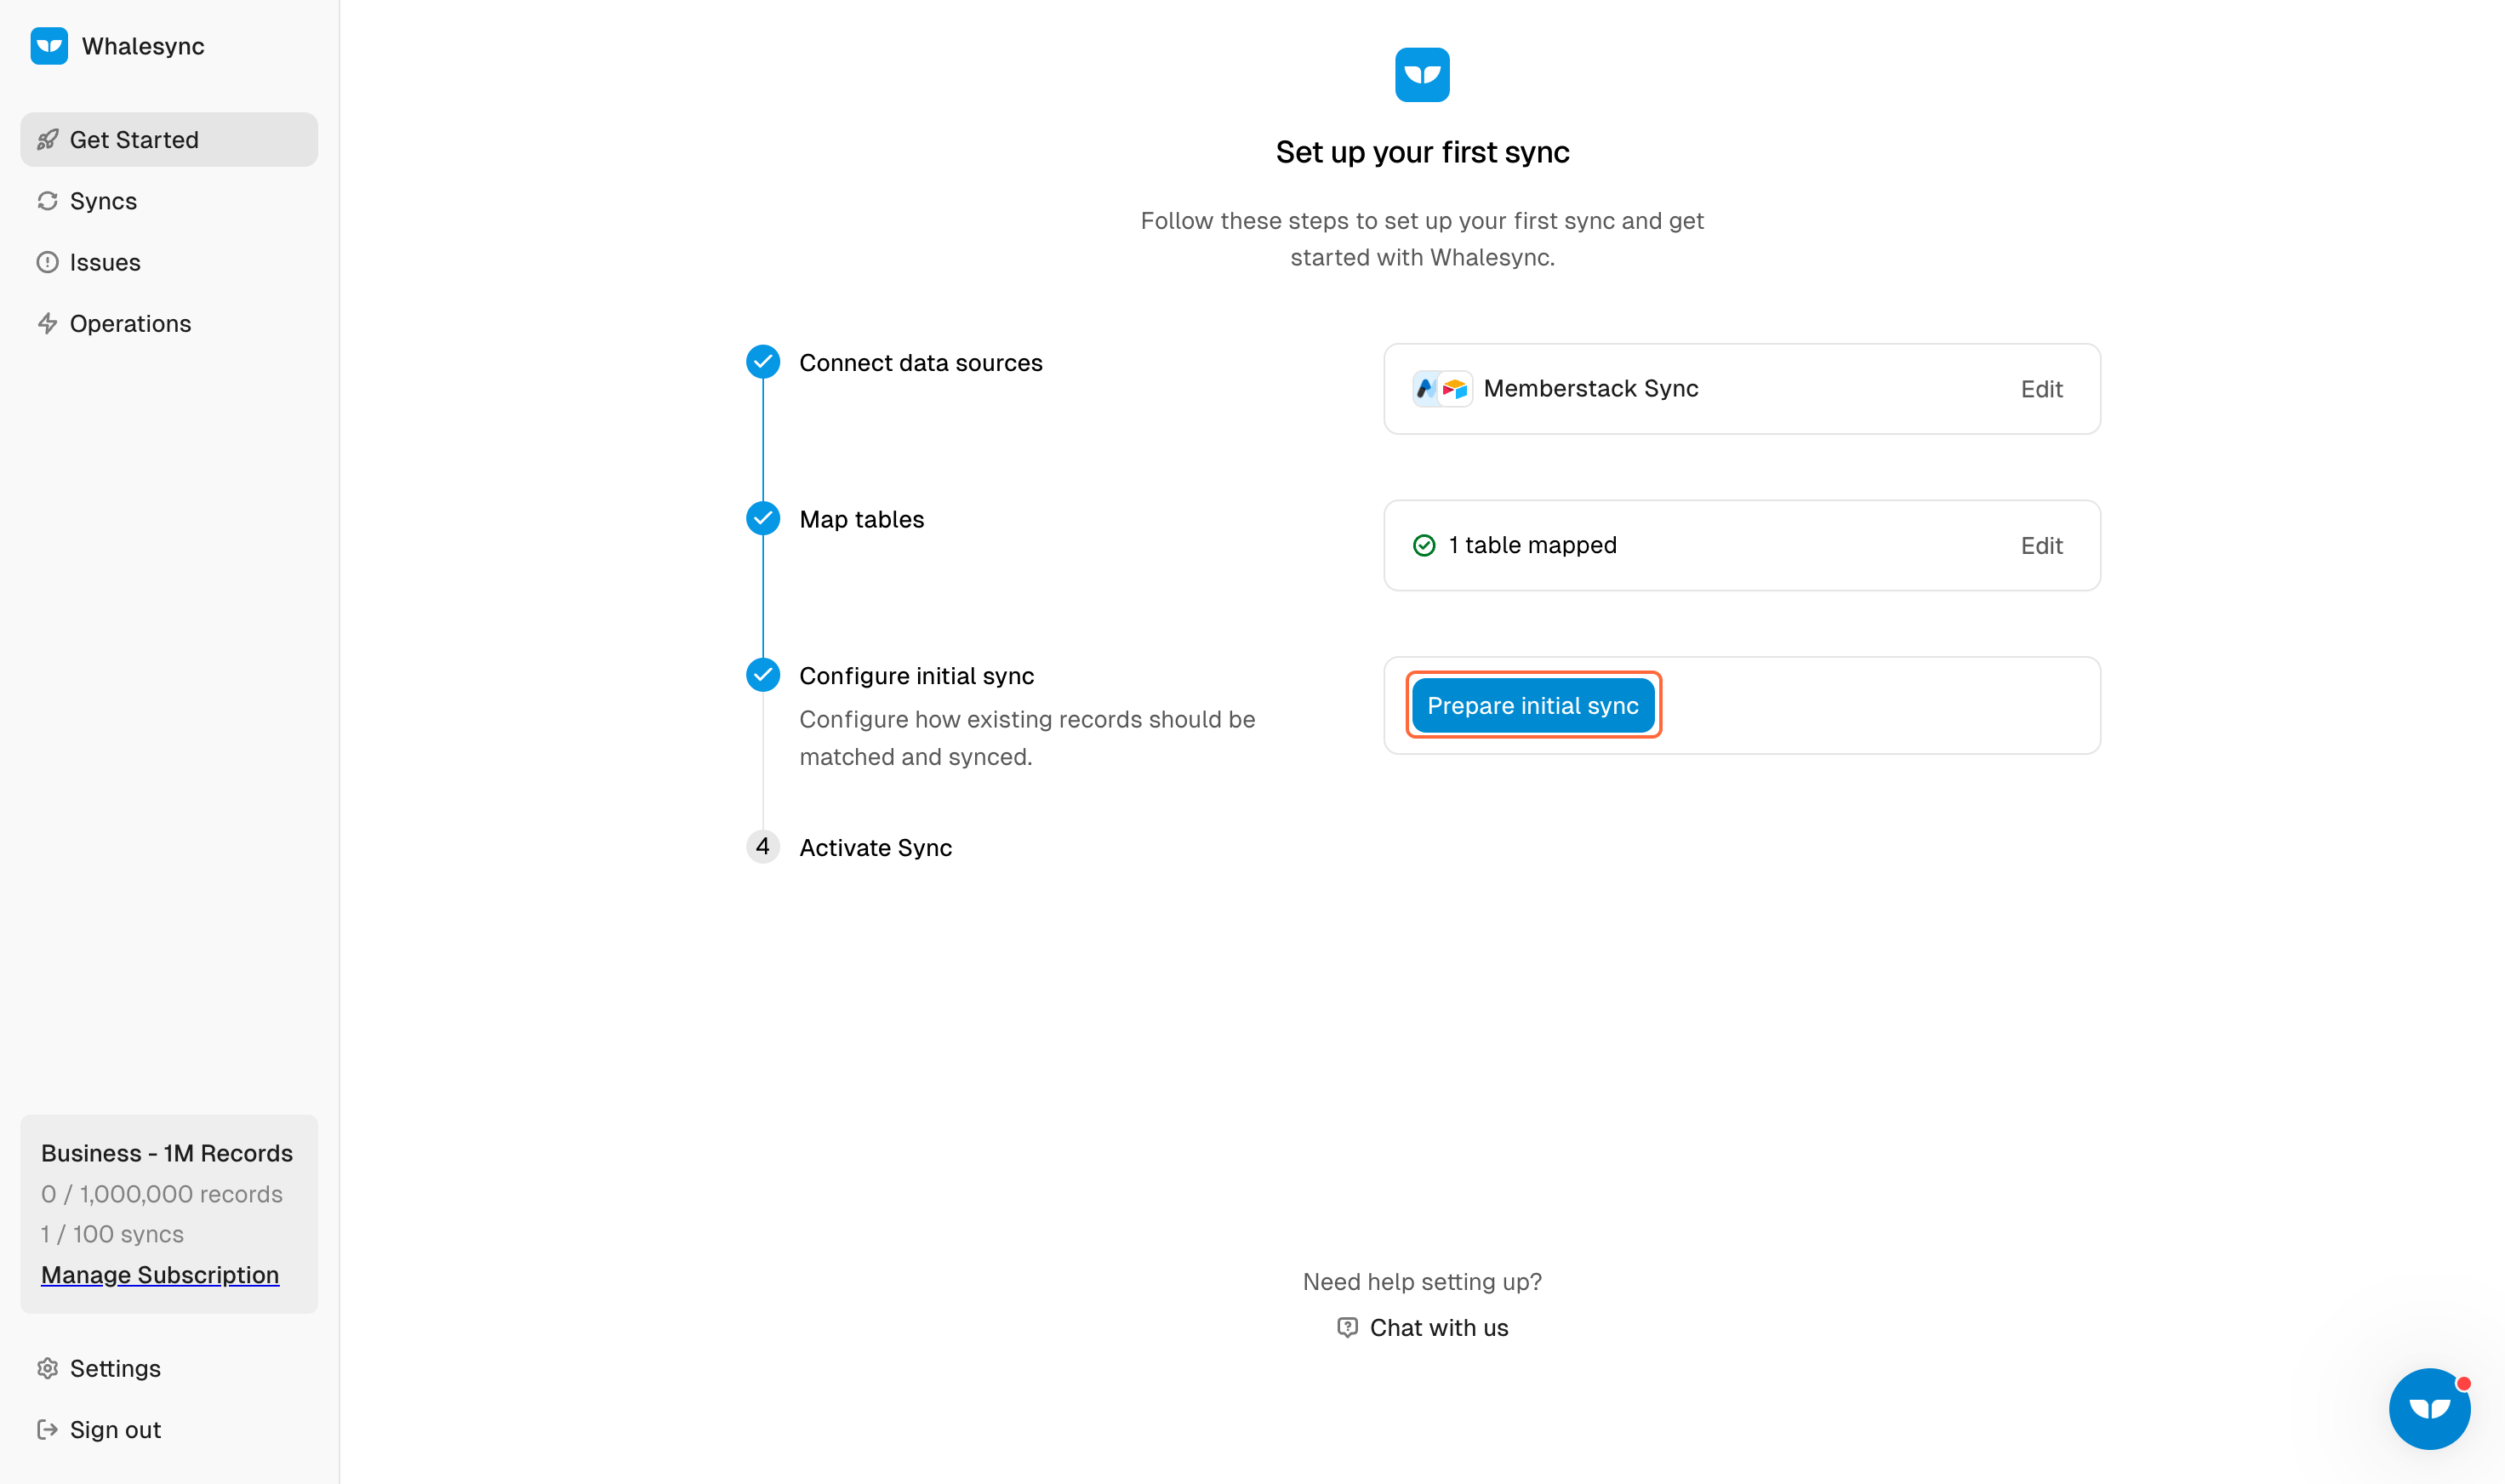
Task: Click the Whalesync logo in the sidebar
Action: (x=48, y=46)
